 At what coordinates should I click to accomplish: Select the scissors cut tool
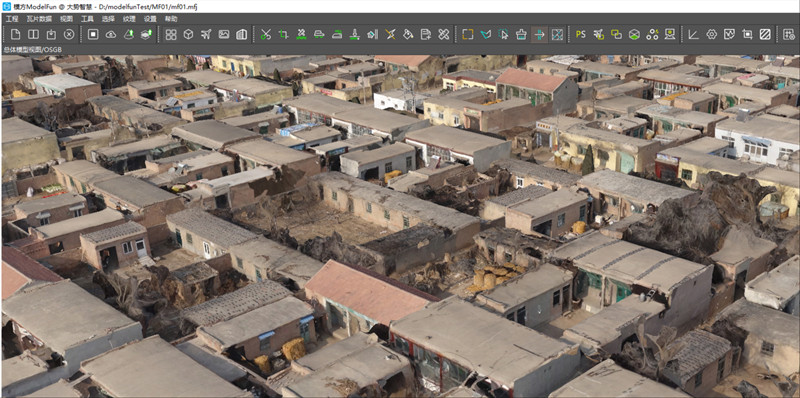click(x=266, y=34)
